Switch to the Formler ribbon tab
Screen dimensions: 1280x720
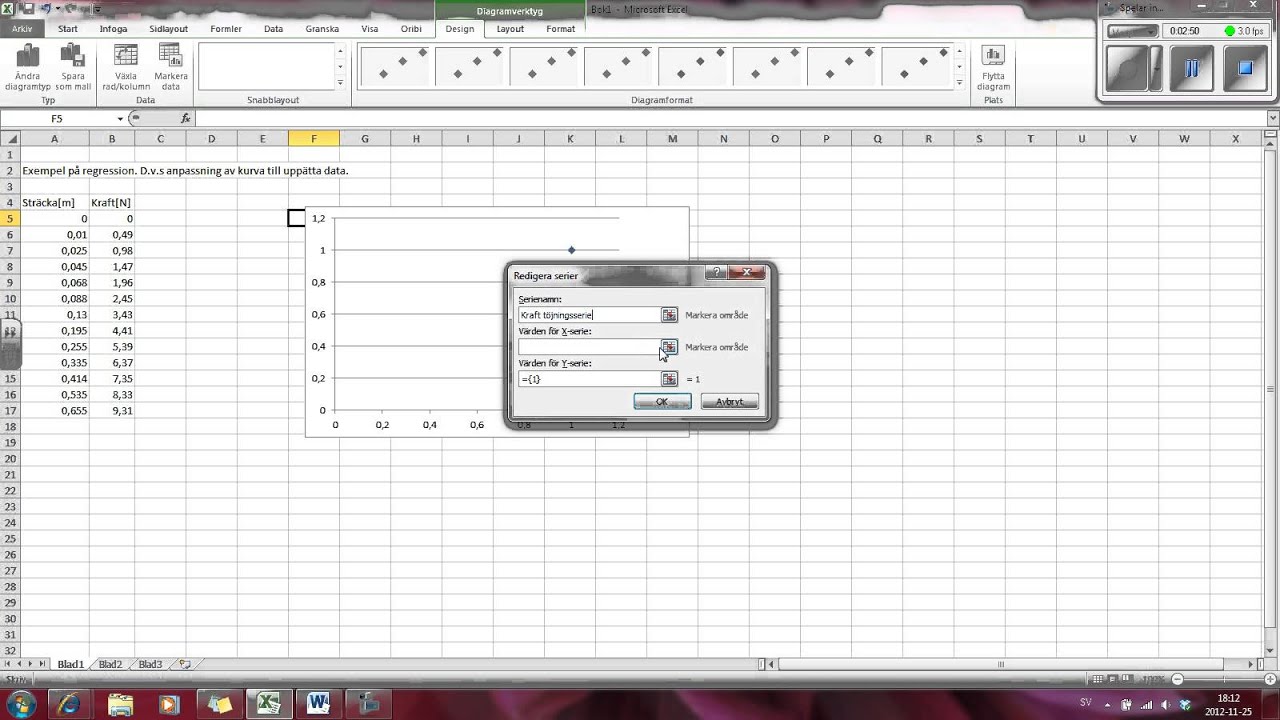[226, 29]
